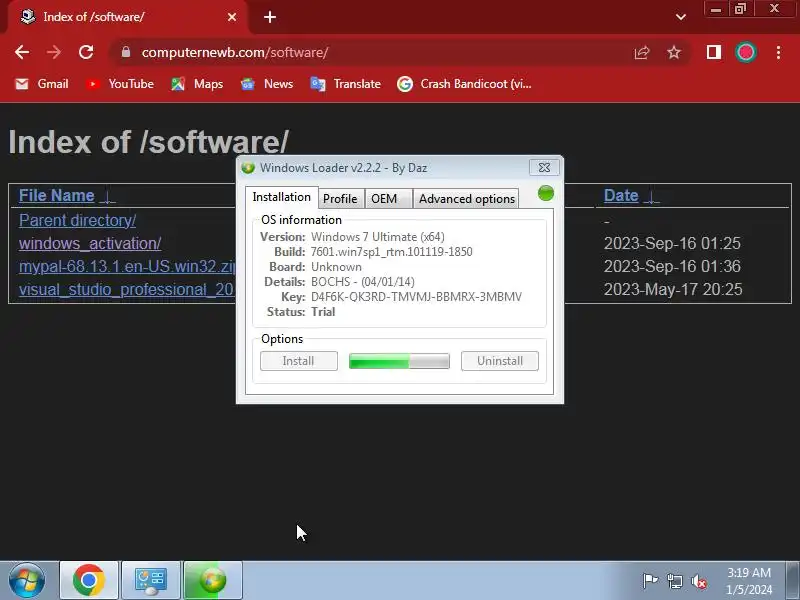Close the Windows Loader dialog

click(x=544, y=167)
